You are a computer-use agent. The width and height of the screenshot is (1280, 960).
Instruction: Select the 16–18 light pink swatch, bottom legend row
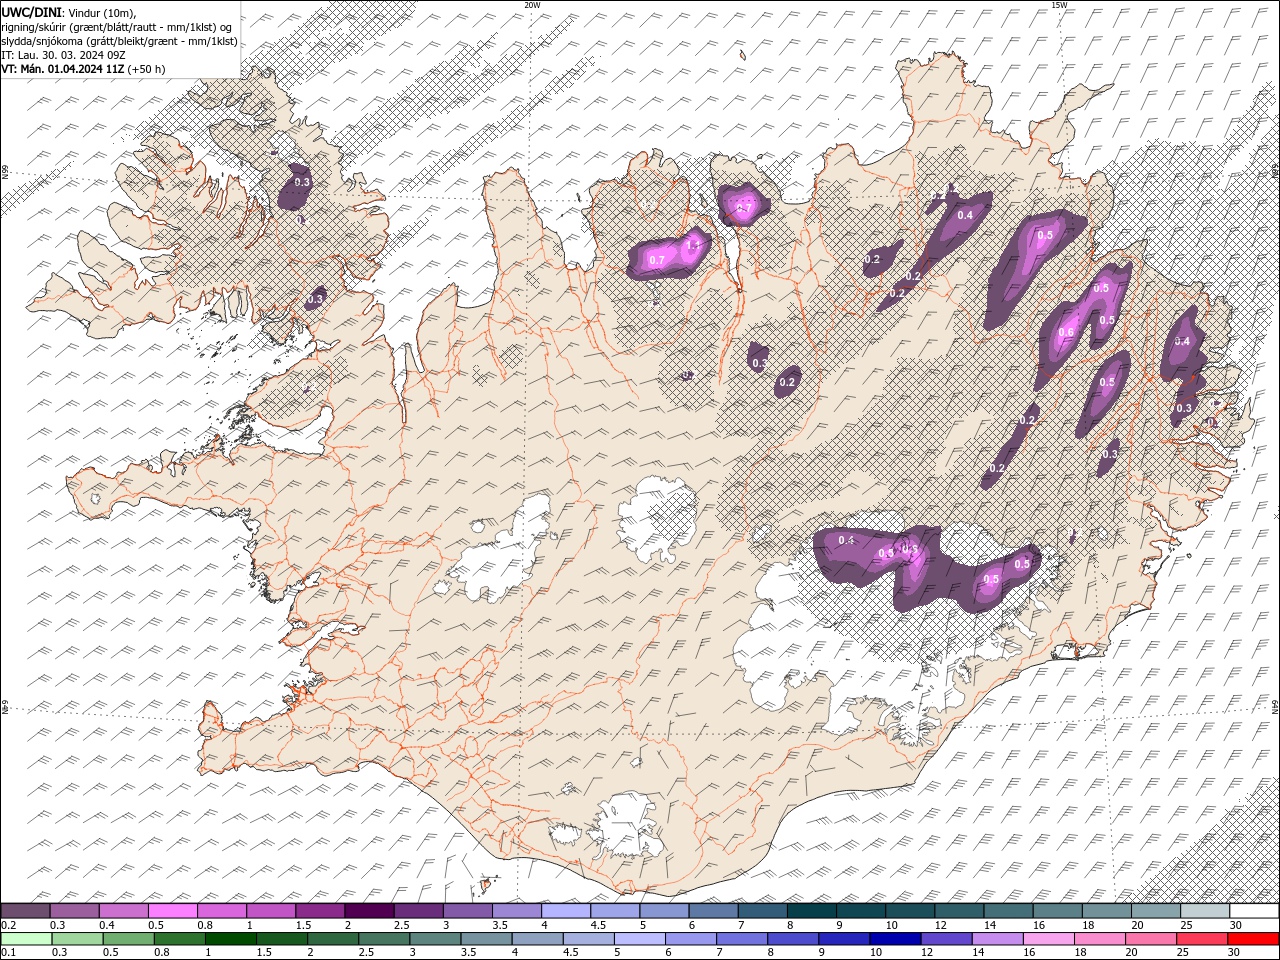pos(1048,938)
